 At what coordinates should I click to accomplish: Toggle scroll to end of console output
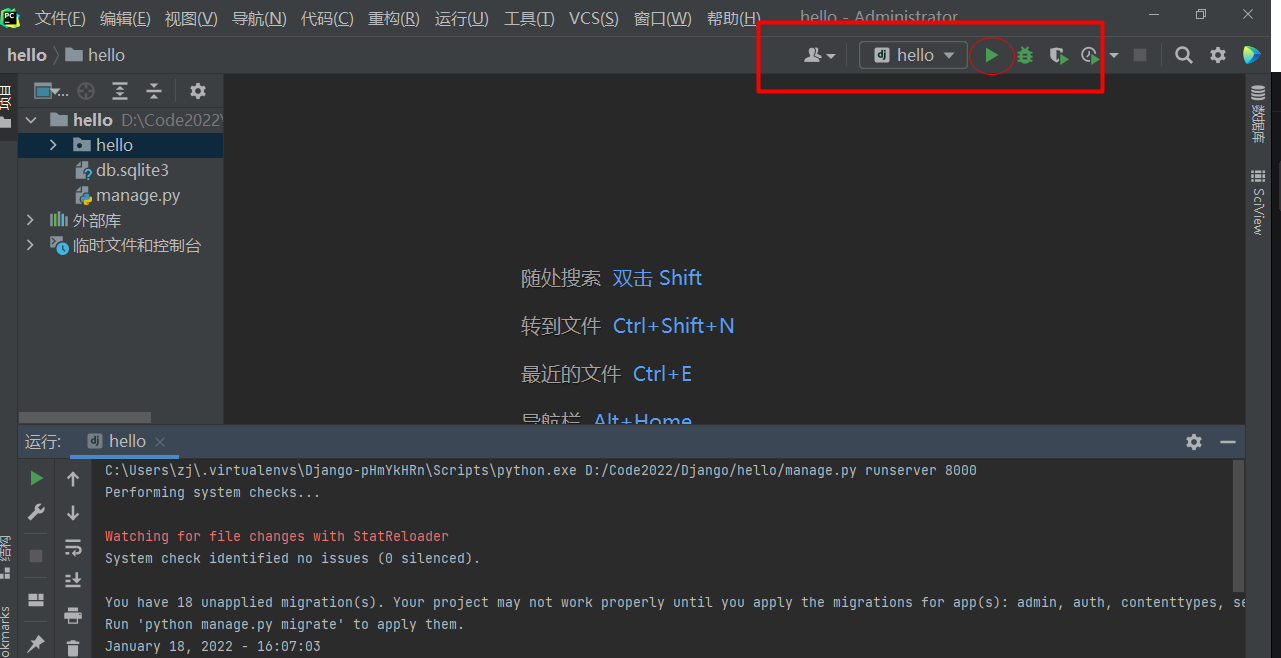73,581
